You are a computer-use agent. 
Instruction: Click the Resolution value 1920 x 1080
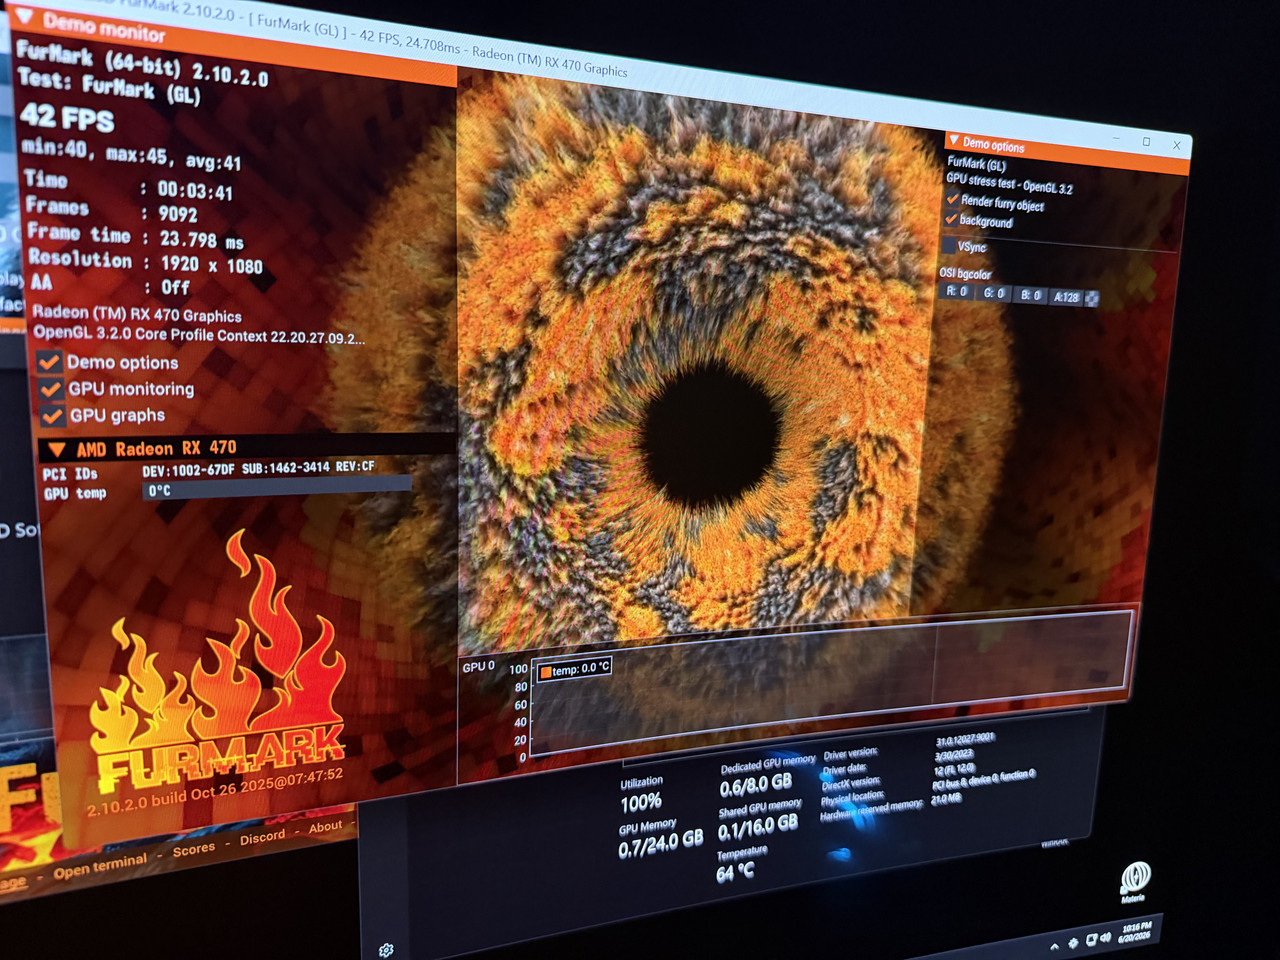click(212, 264)
